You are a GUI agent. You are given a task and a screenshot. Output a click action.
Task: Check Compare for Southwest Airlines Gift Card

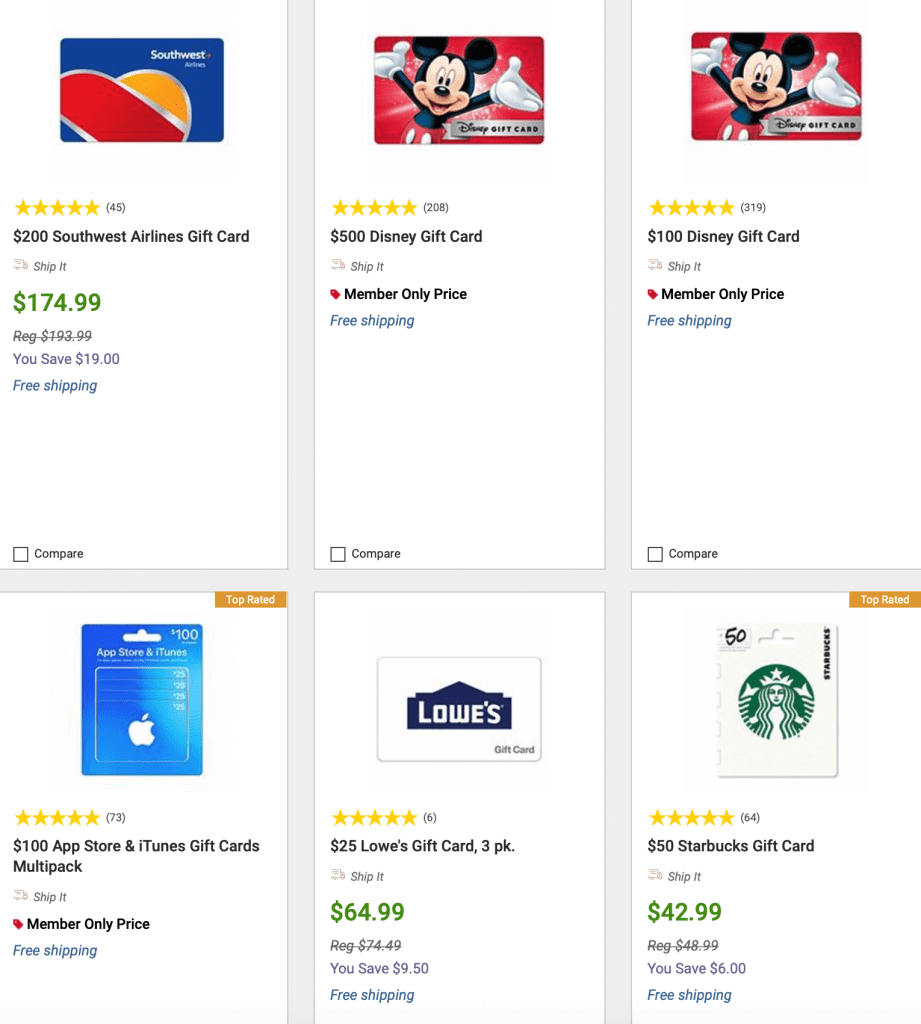click(21, 554)
